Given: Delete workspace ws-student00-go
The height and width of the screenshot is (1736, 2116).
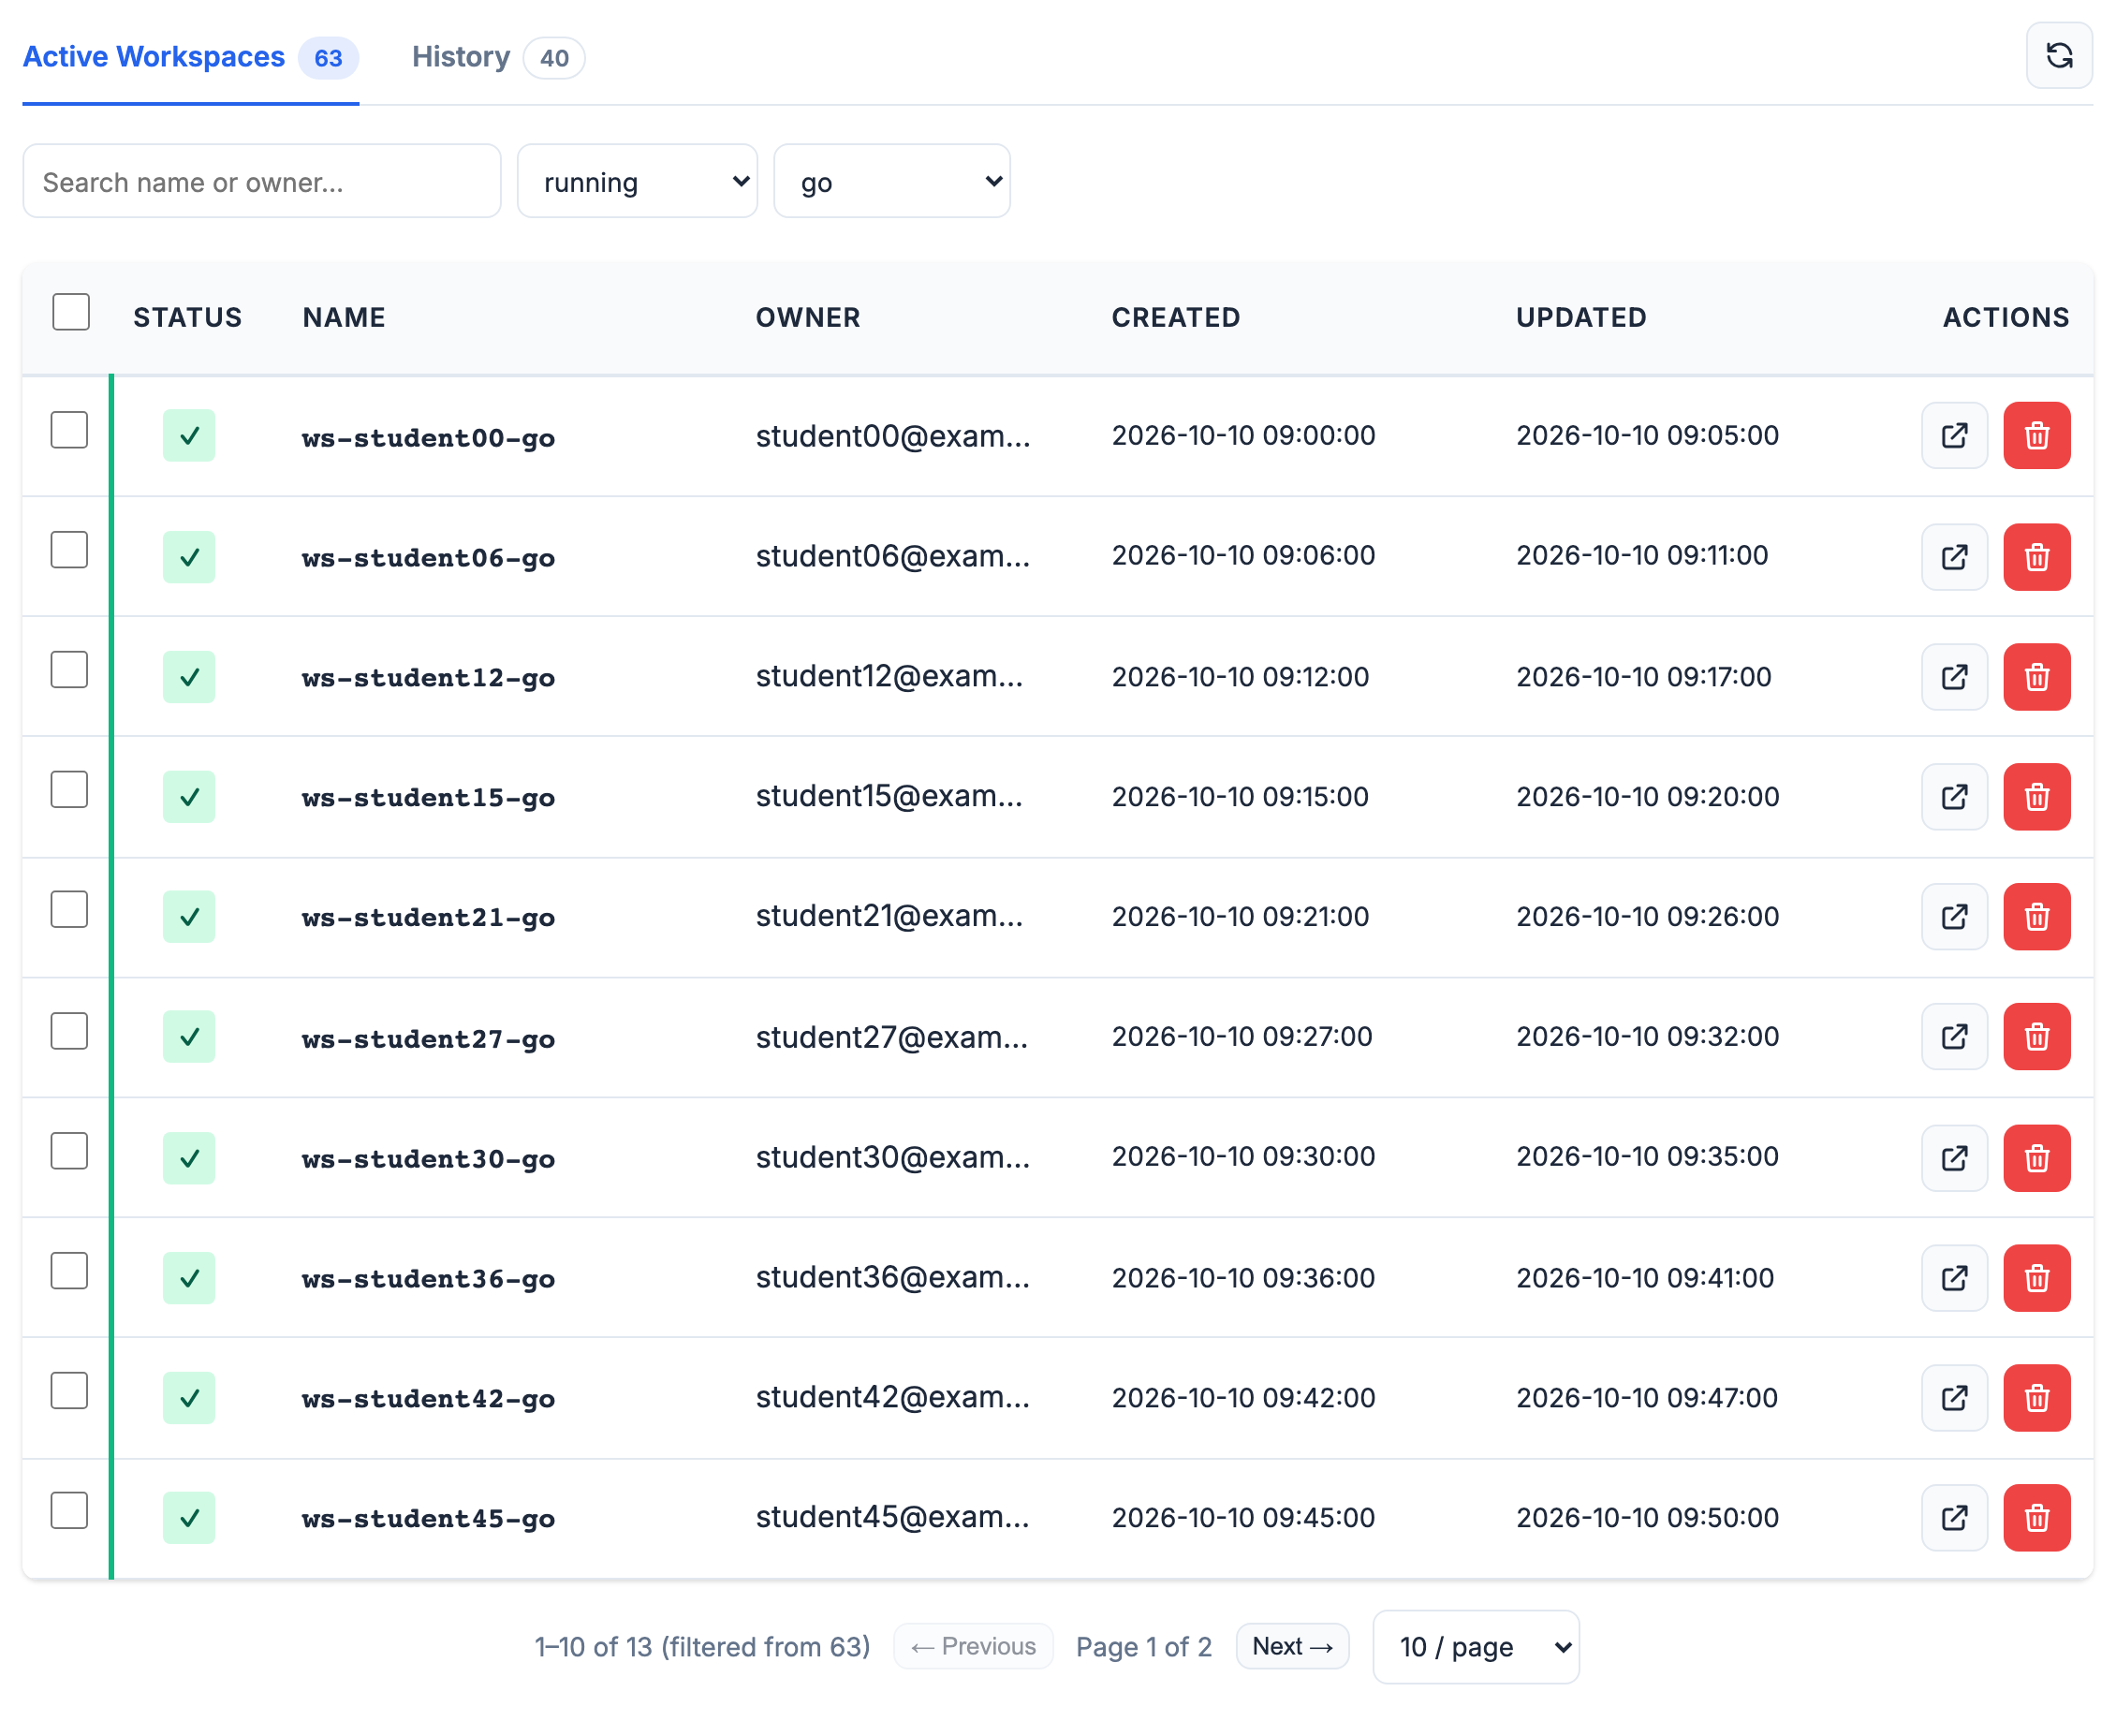Looking at the screenshot, I should pyautogui.click(x=2036, y=436).
